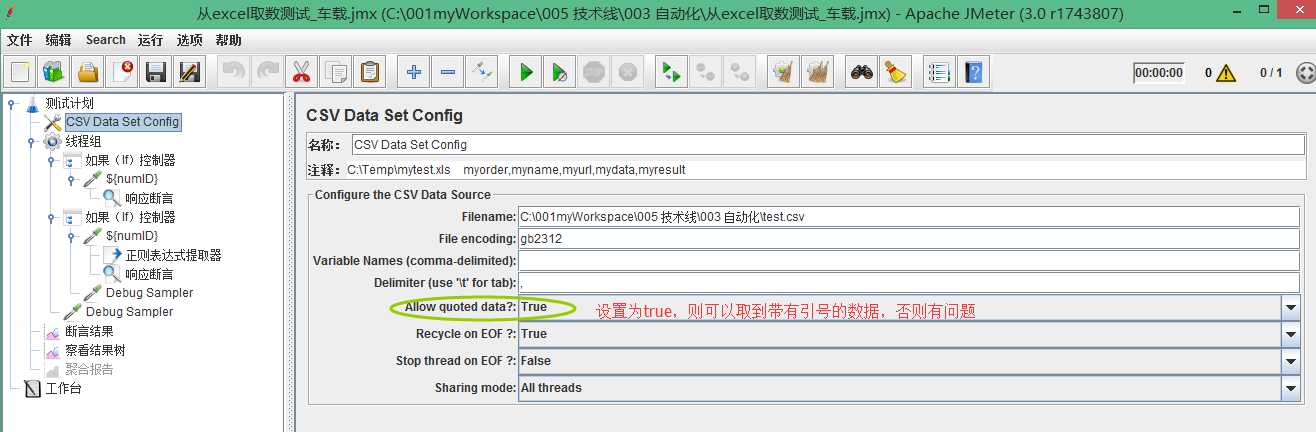Open the Stop thread on EOF dropdown

(1292, 360)
